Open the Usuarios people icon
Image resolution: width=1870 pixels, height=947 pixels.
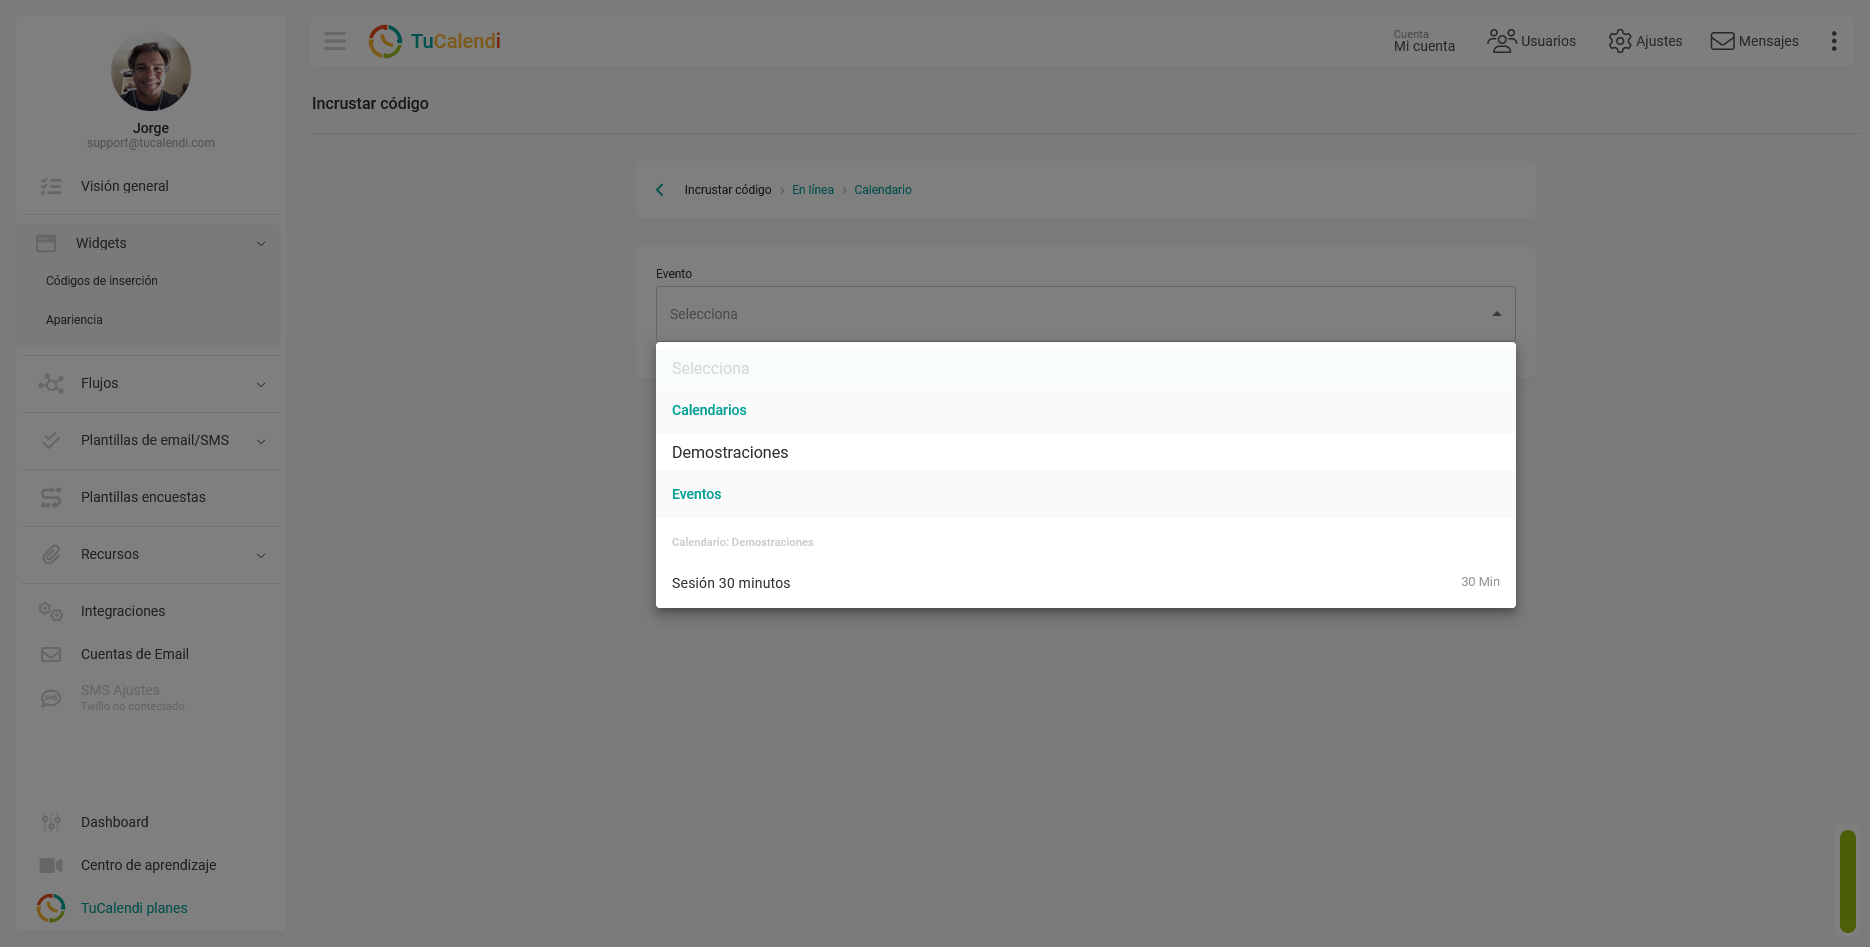tap(1501, 41)
